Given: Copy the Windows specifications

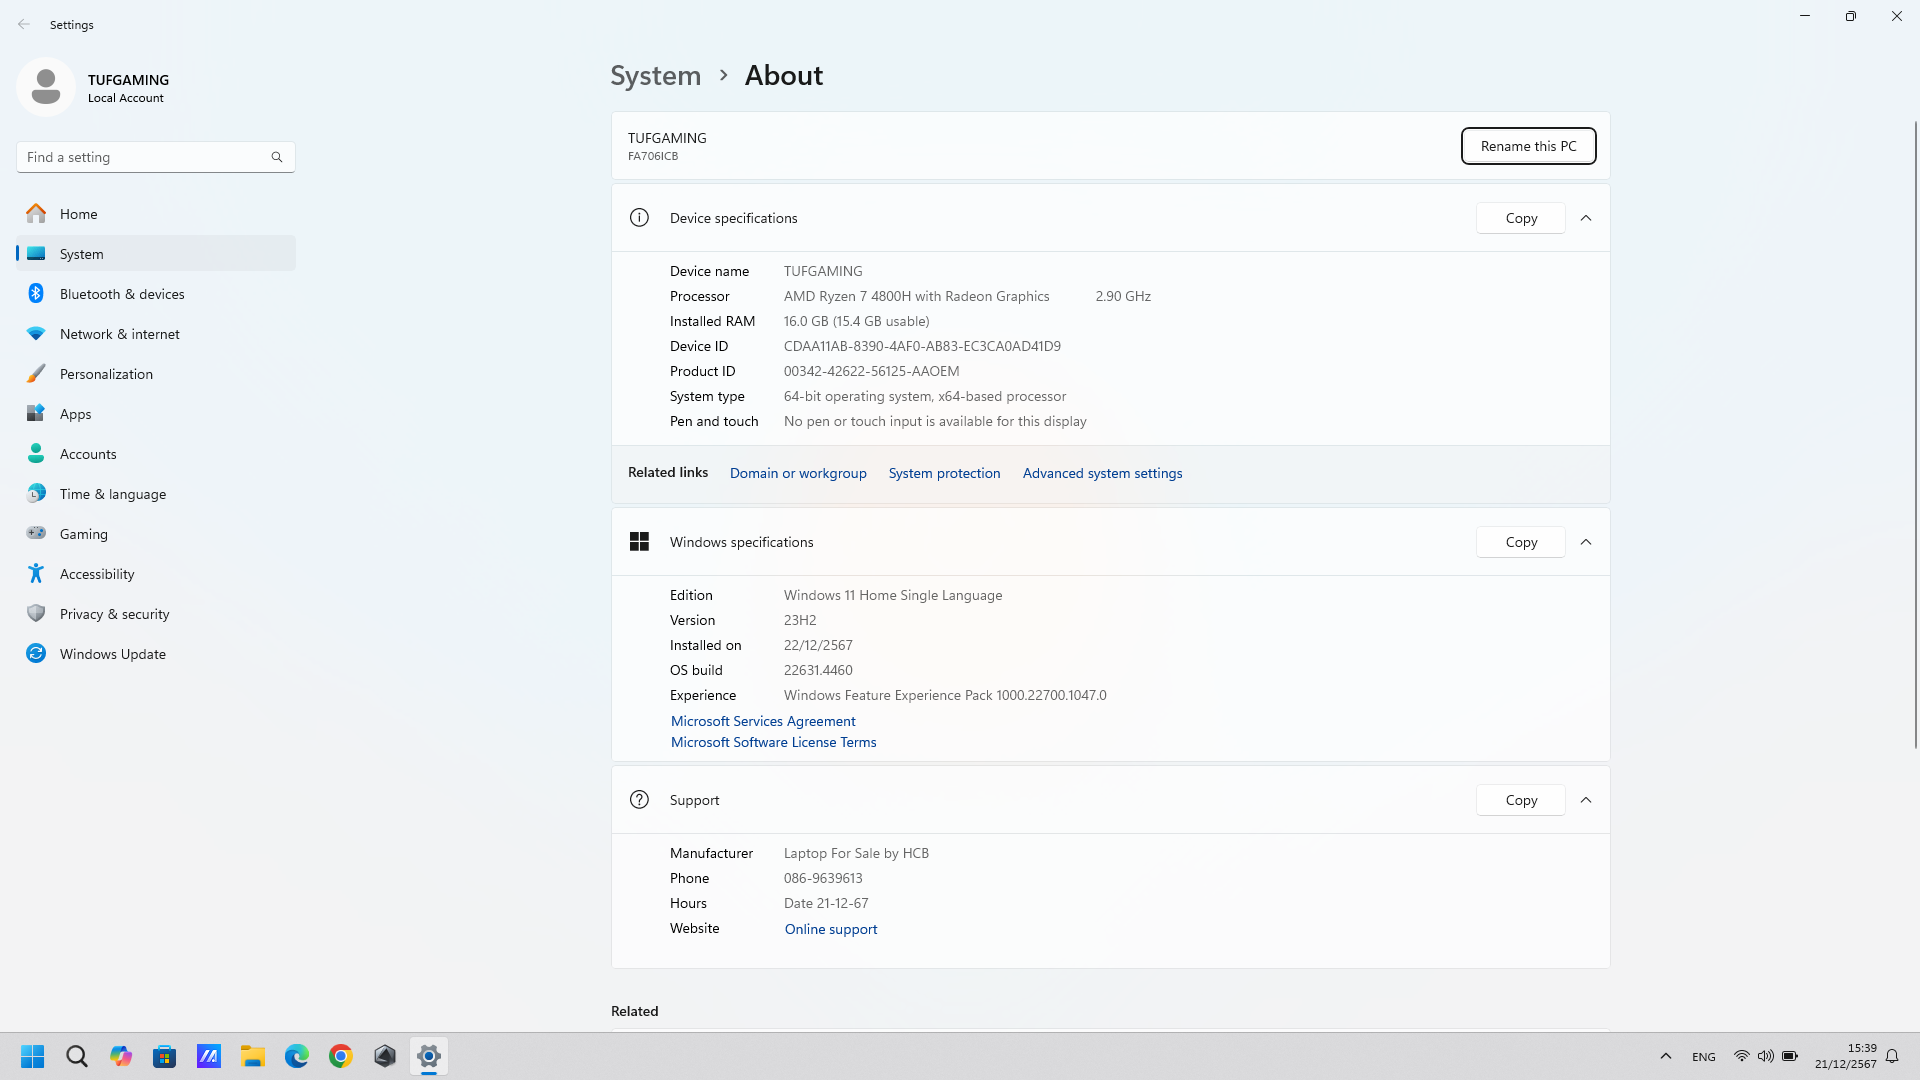Looking at the screenshot, I should (x=1521, y=542).
